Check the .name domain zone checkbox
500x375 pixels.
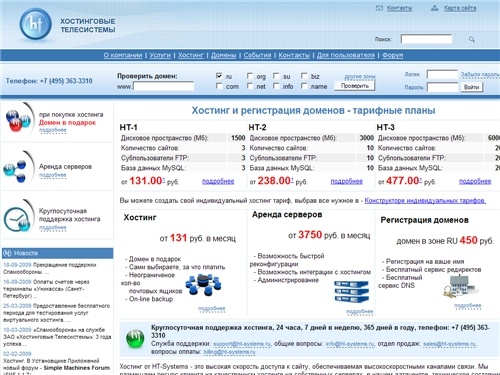304,86
